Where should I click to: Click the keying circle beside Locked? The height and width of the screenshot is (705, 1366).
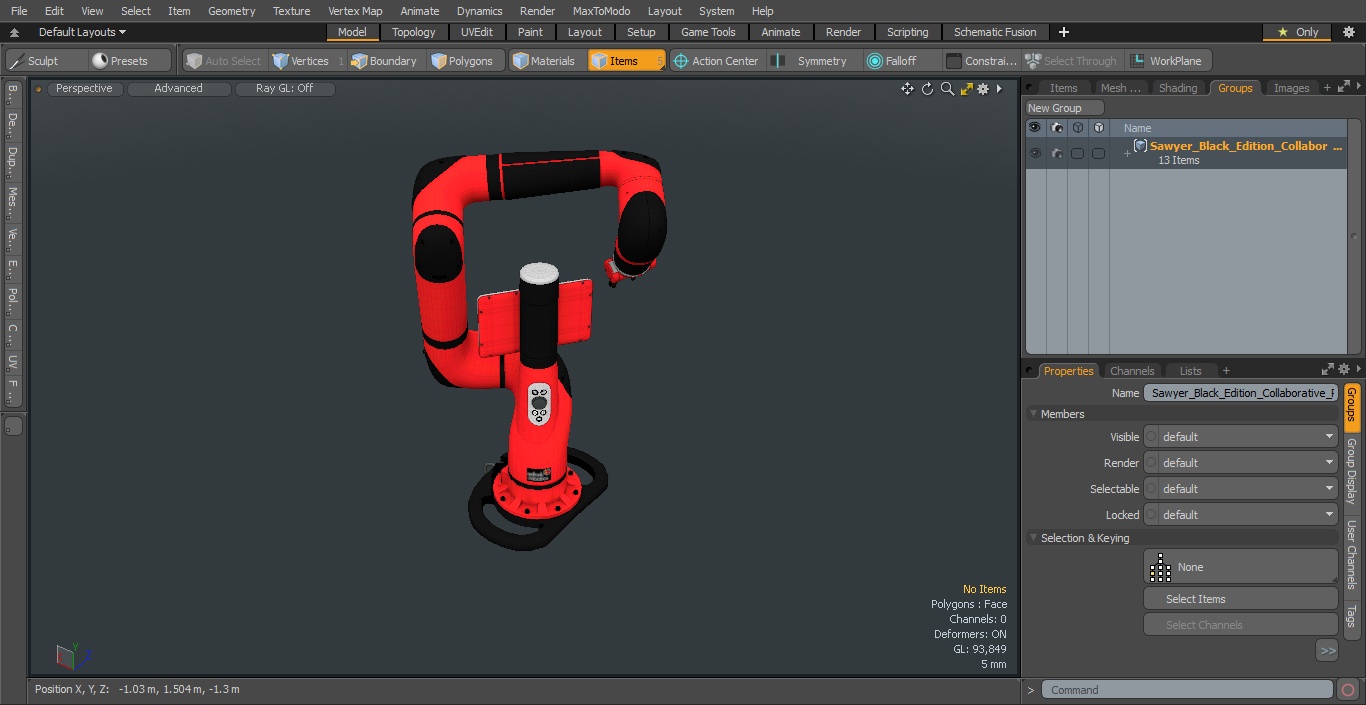point(1151,515)
